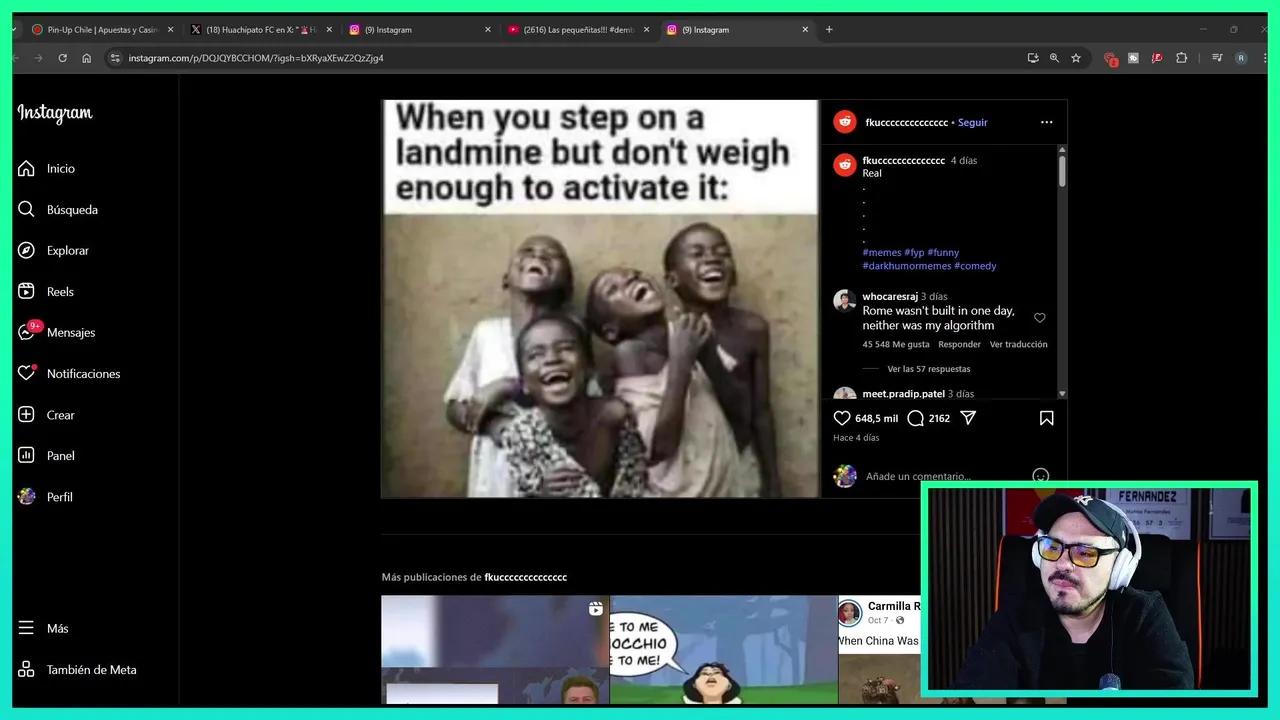Click the 648,5 mil likes count
Image resolution: width=1280 pixels, height=720 pixels.
tap(876, 418)
